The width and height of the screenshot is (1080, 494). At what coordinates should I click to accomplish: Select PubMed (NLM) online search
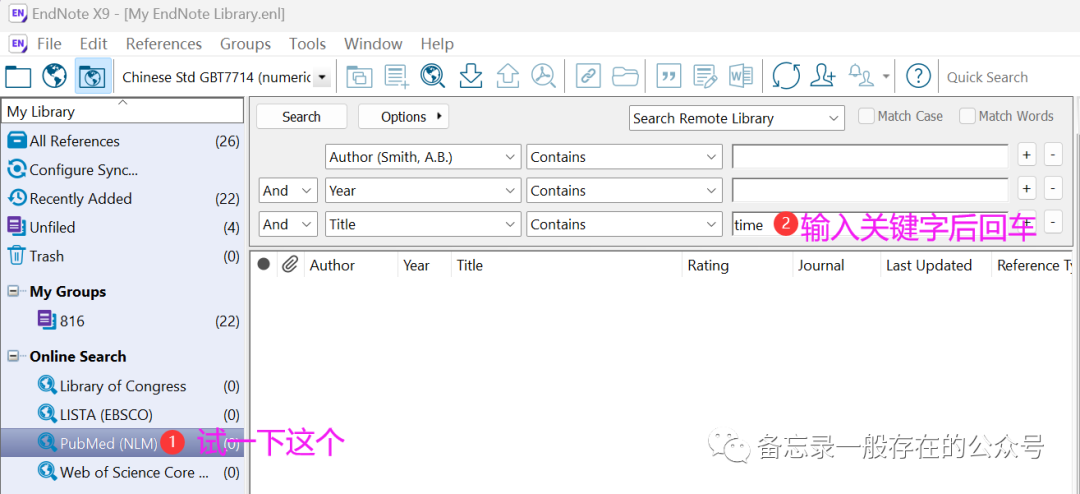tap(123, 443)
